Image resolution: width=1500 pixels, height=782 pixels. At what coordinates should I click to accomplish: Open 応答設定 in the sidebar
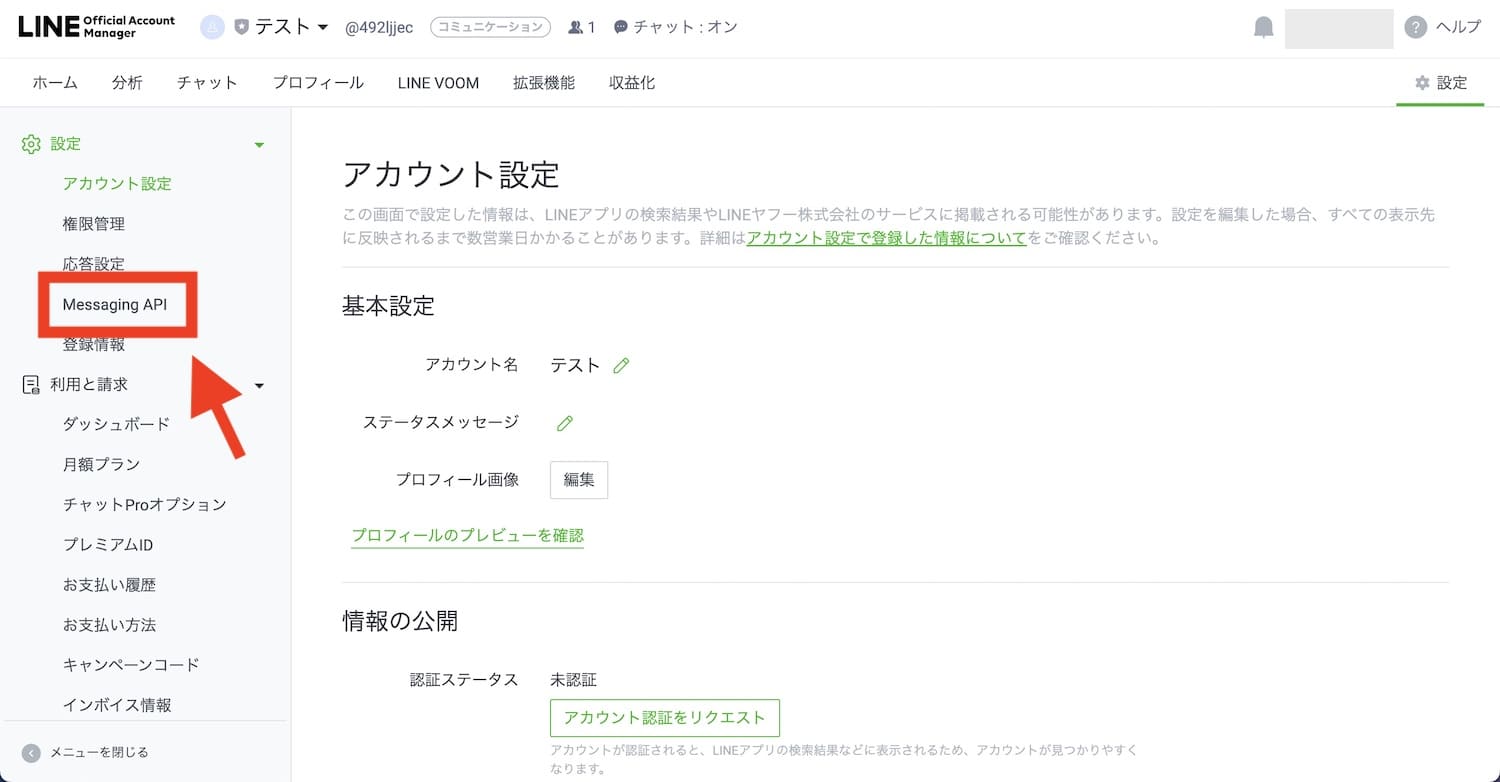point(94,264)
